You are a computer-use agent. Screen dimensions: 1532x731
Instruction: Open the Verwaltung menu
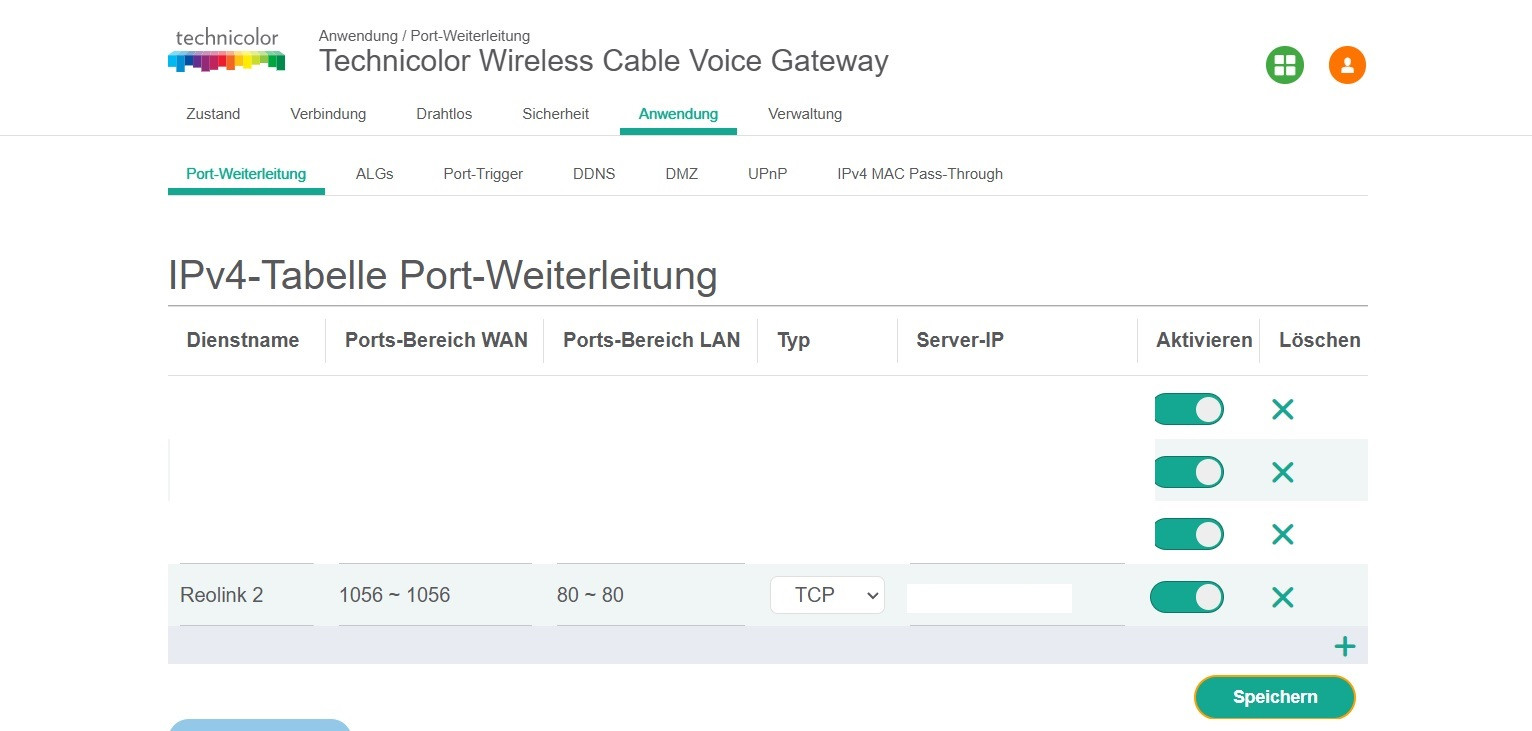(x=804, y=114)
